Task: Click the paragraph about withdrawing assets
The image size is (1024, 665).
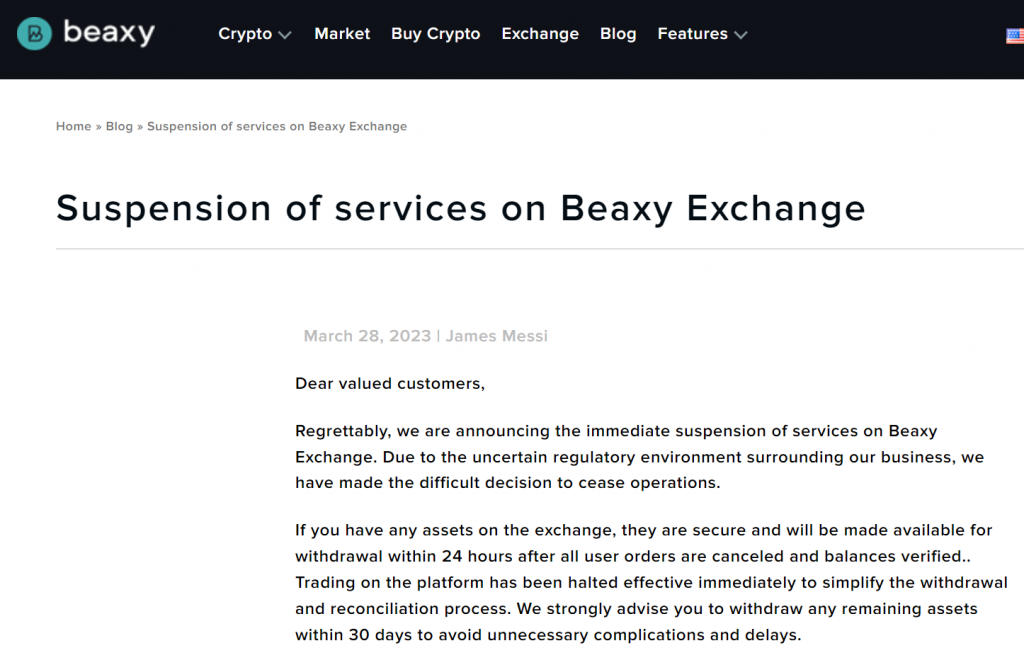Action: coord(650,582)
